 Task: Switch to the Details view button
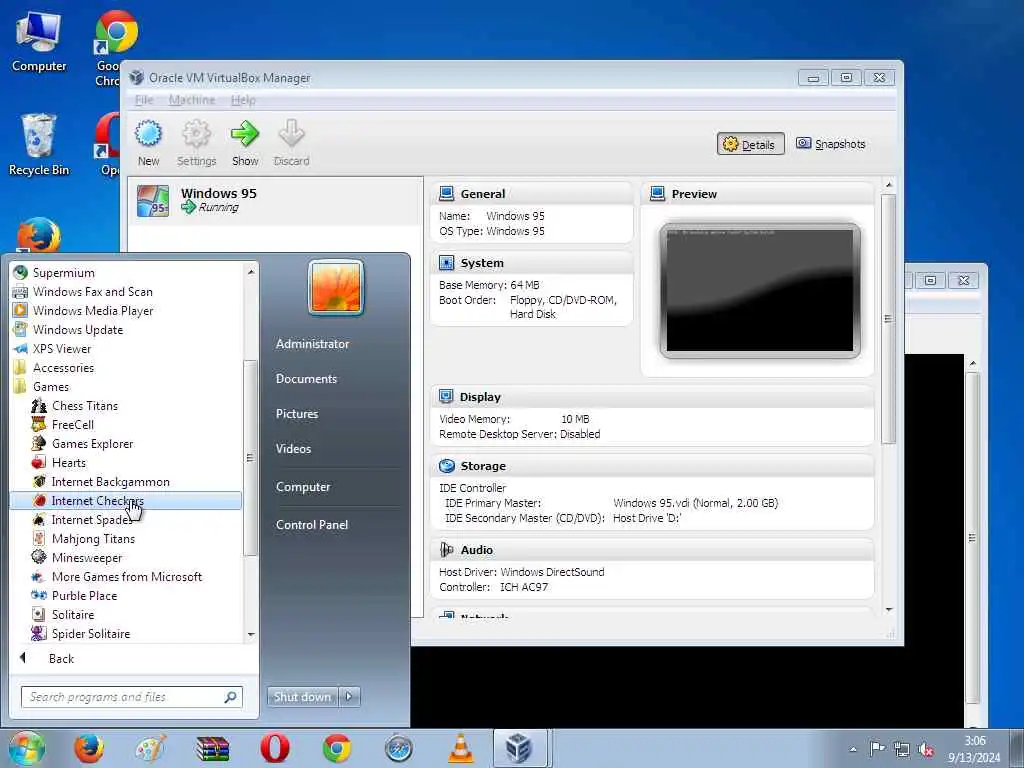pos(750,144)
